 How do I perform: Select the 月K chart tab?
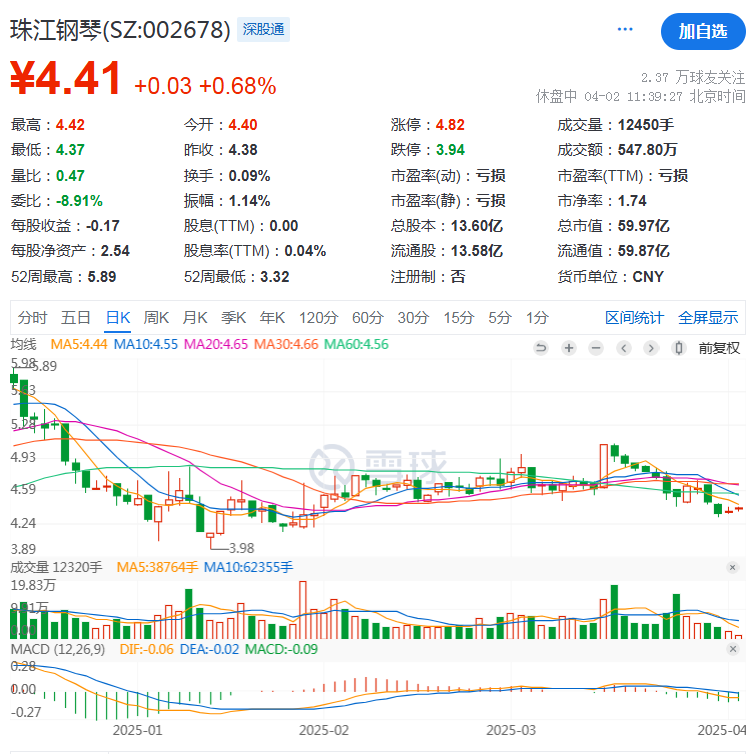(x=195, y=318)
